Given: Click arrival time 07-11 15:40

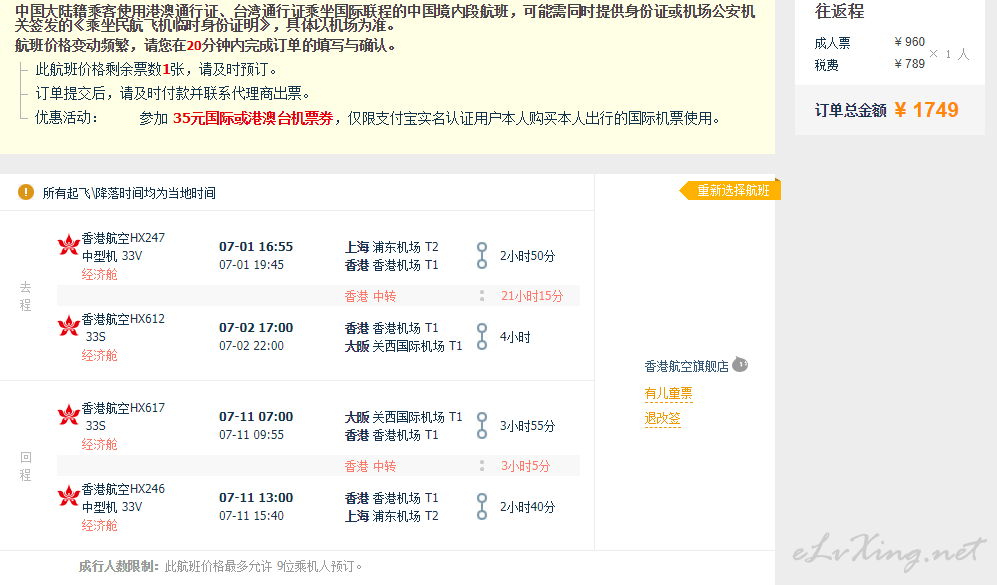Looking at the screenshot, I should pos(252,516).
